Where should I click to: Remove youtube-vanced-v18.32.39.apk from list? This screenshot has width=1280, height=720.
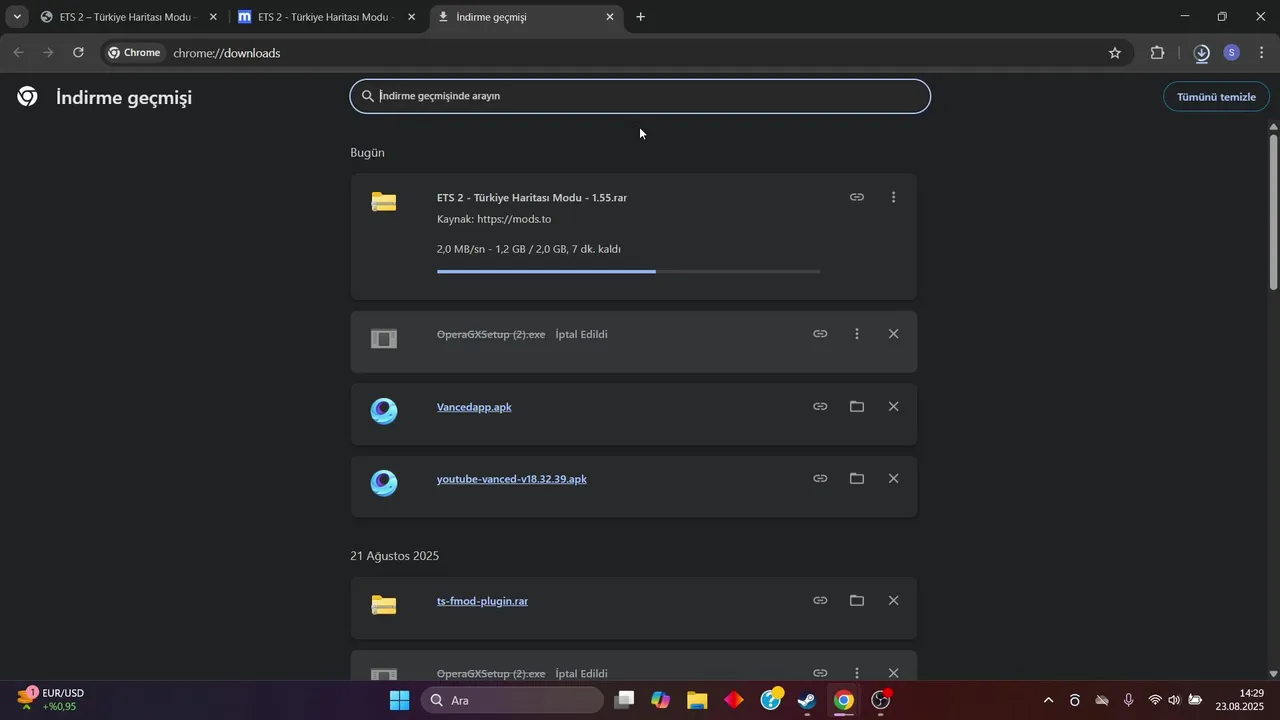[894, 479]
